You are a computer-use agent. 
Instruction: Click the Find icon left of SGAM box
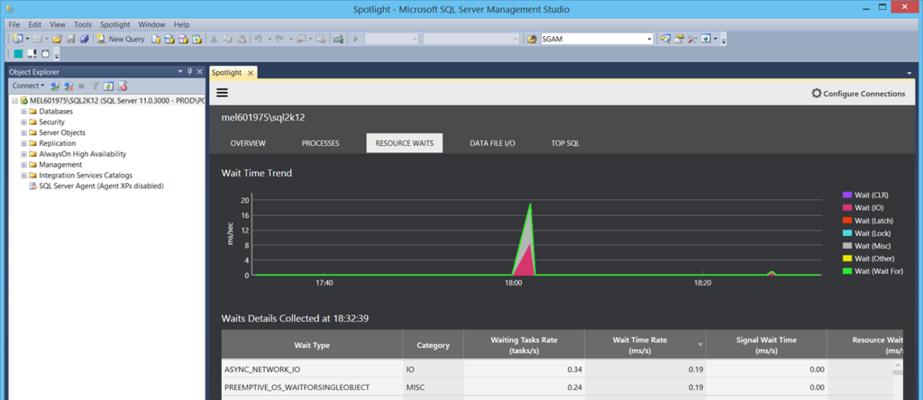[532, 39]
